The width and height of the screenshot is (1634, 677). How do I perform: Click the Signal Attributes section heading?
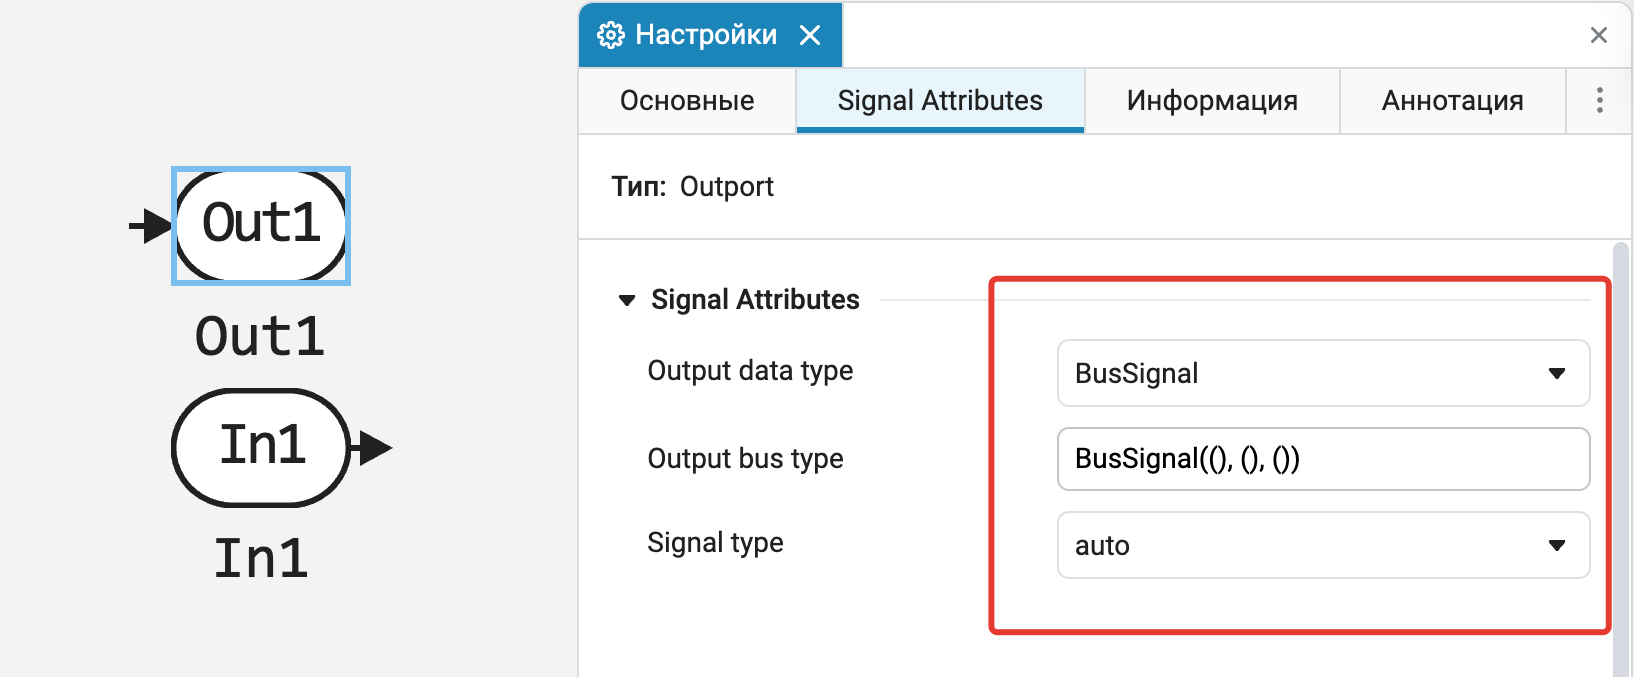755,300
